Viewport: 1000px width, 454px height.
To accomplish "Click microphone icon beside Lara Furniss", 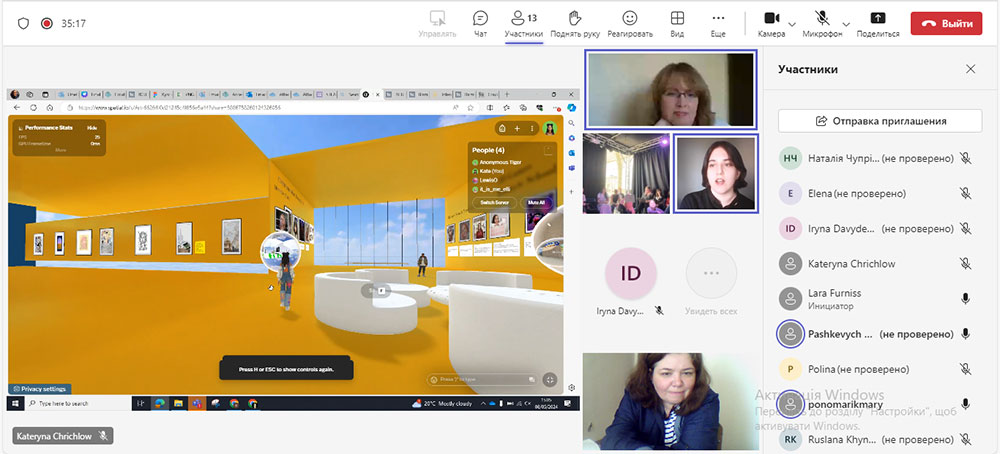I will tap(966, 298).
